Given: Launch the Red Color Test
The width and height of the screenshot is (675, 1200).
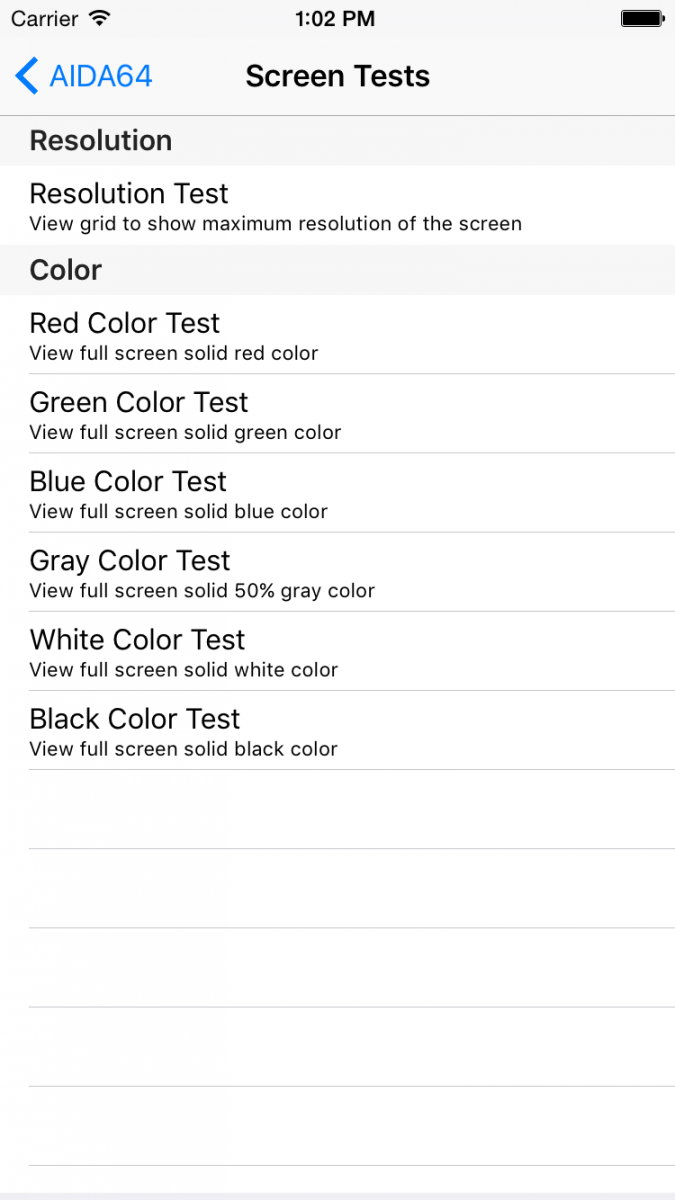Looking at the screenshot, I should point(125,323).
